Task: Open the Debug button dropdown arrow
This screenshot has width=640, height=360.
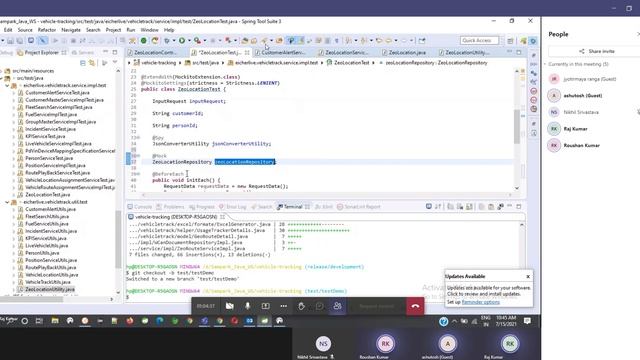Action: pos(173,40)
